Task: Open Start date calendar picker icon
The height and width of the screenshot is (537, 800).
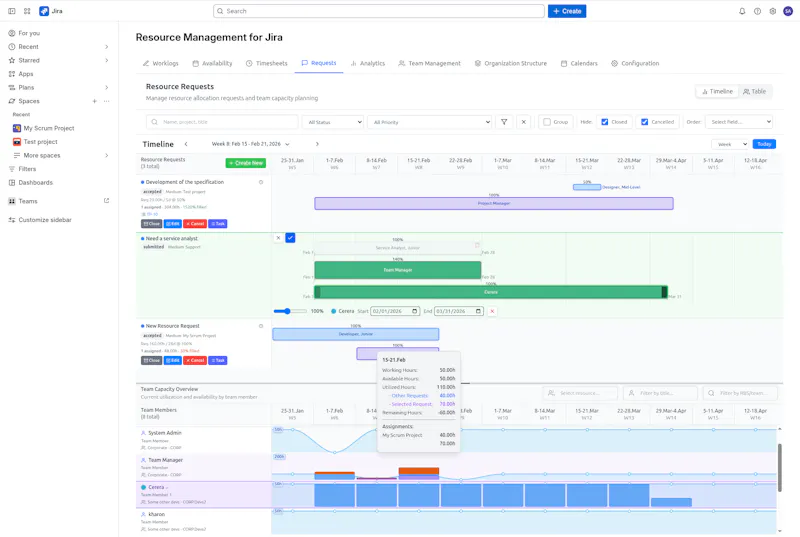Action: [414, 311]
